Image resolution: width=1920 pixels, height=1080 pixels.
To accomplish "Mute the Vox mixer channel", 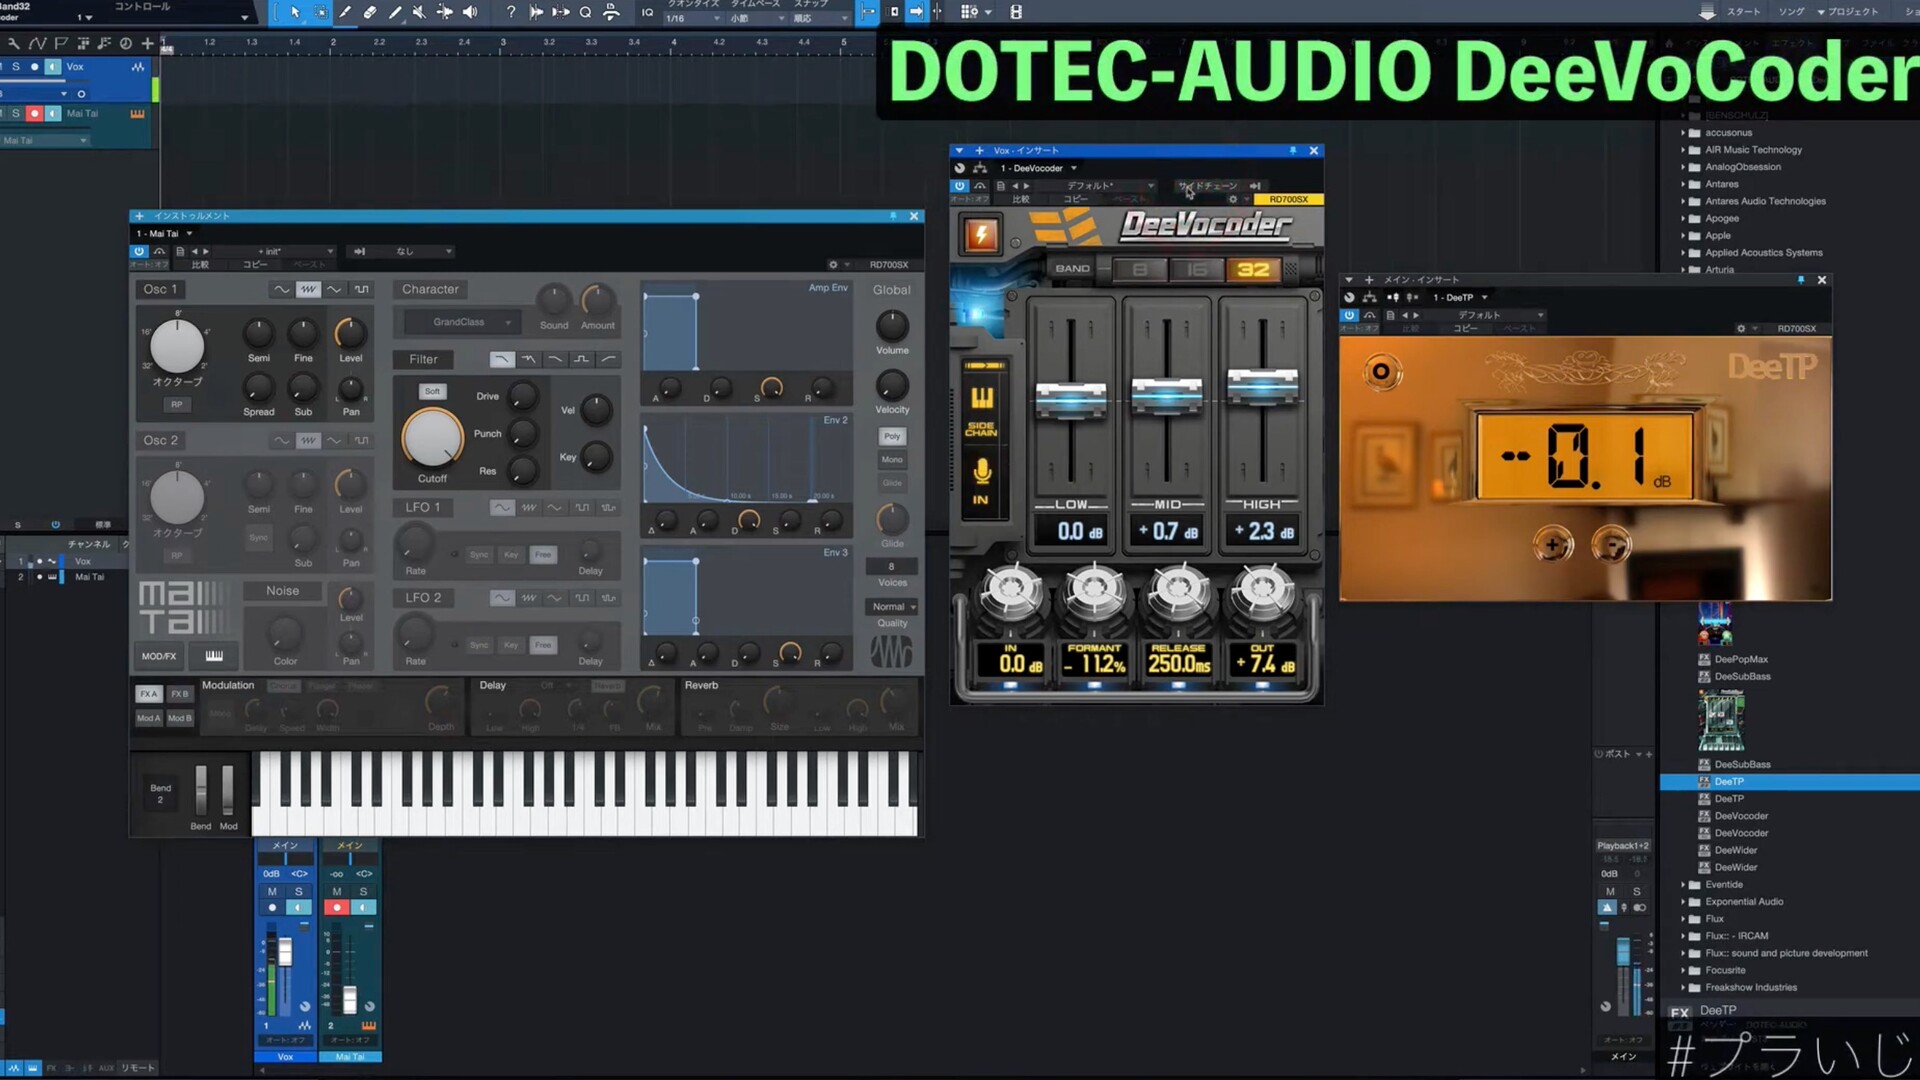I will [272, 891].
